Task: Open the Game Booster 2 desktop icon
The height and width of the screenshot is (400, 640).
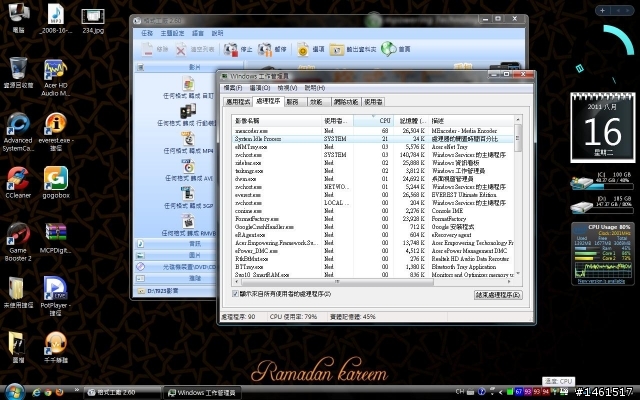Action: click(x=18, y=242)
